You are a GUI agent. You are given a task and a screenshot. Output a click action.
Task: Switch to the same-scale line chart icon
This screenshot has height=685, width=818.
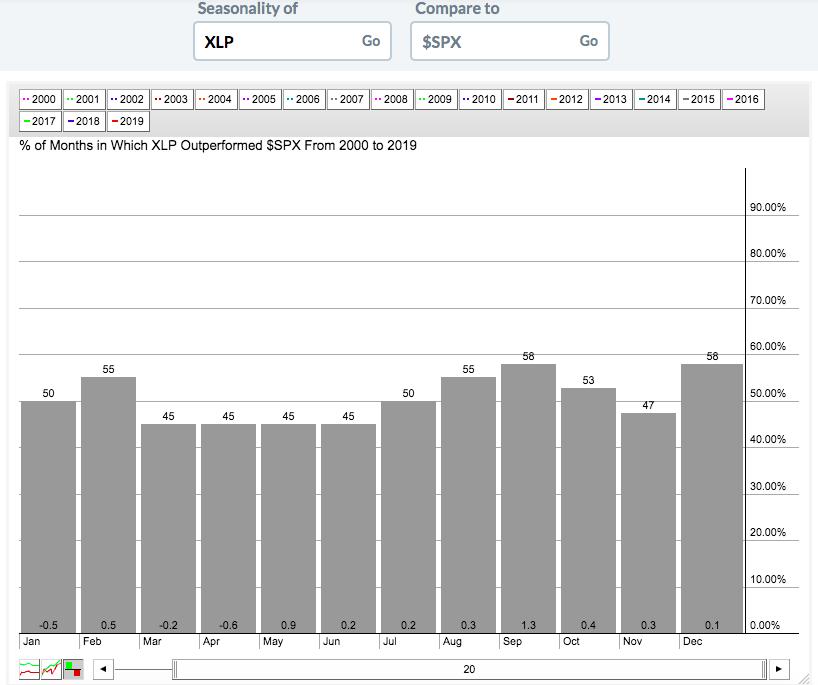(x=51, y=669)
